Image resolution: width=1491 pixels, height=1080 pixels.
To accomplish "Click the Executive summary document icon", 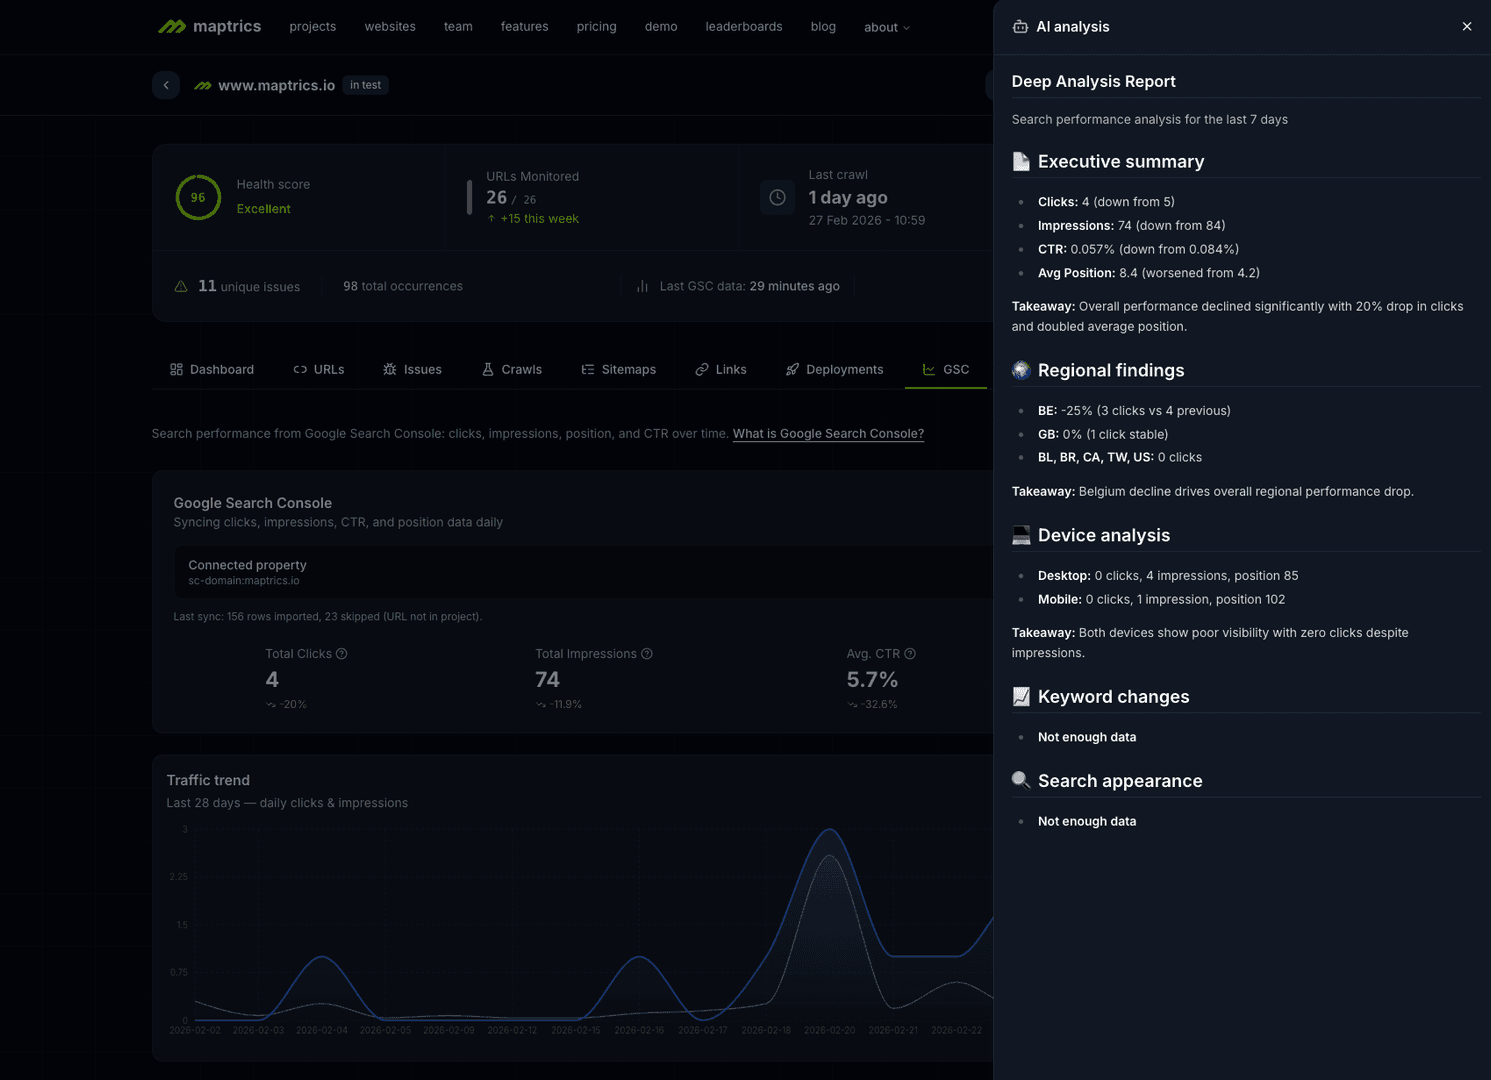I will (x=1021, y=162).
